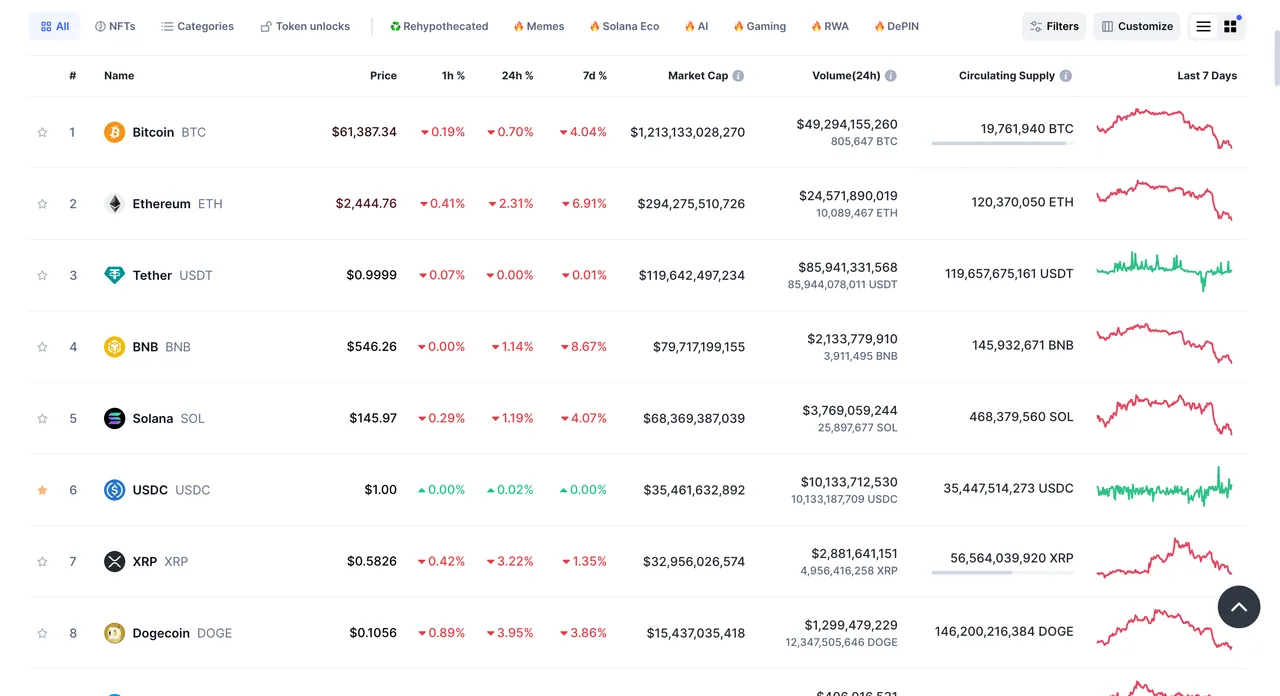Click the Ethereum coin logo
Viewport: 1280px width, 696px height.
[115, 204]
